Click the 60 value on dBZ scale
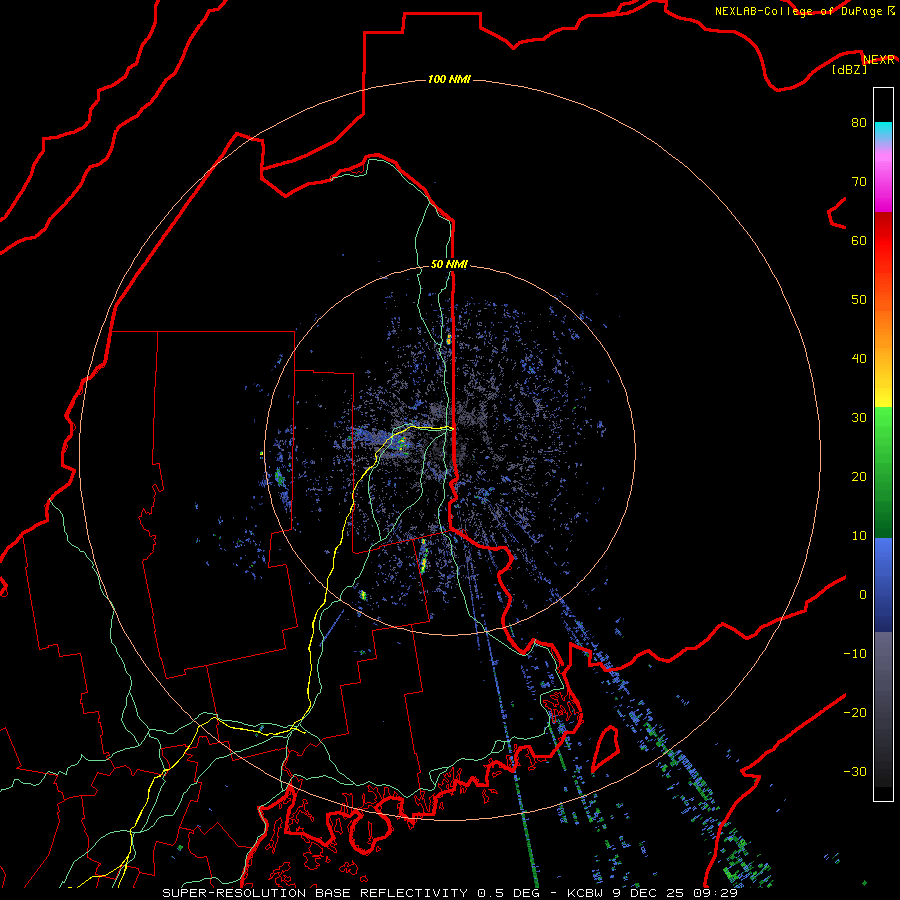900x900 pixels. [859, 240]
